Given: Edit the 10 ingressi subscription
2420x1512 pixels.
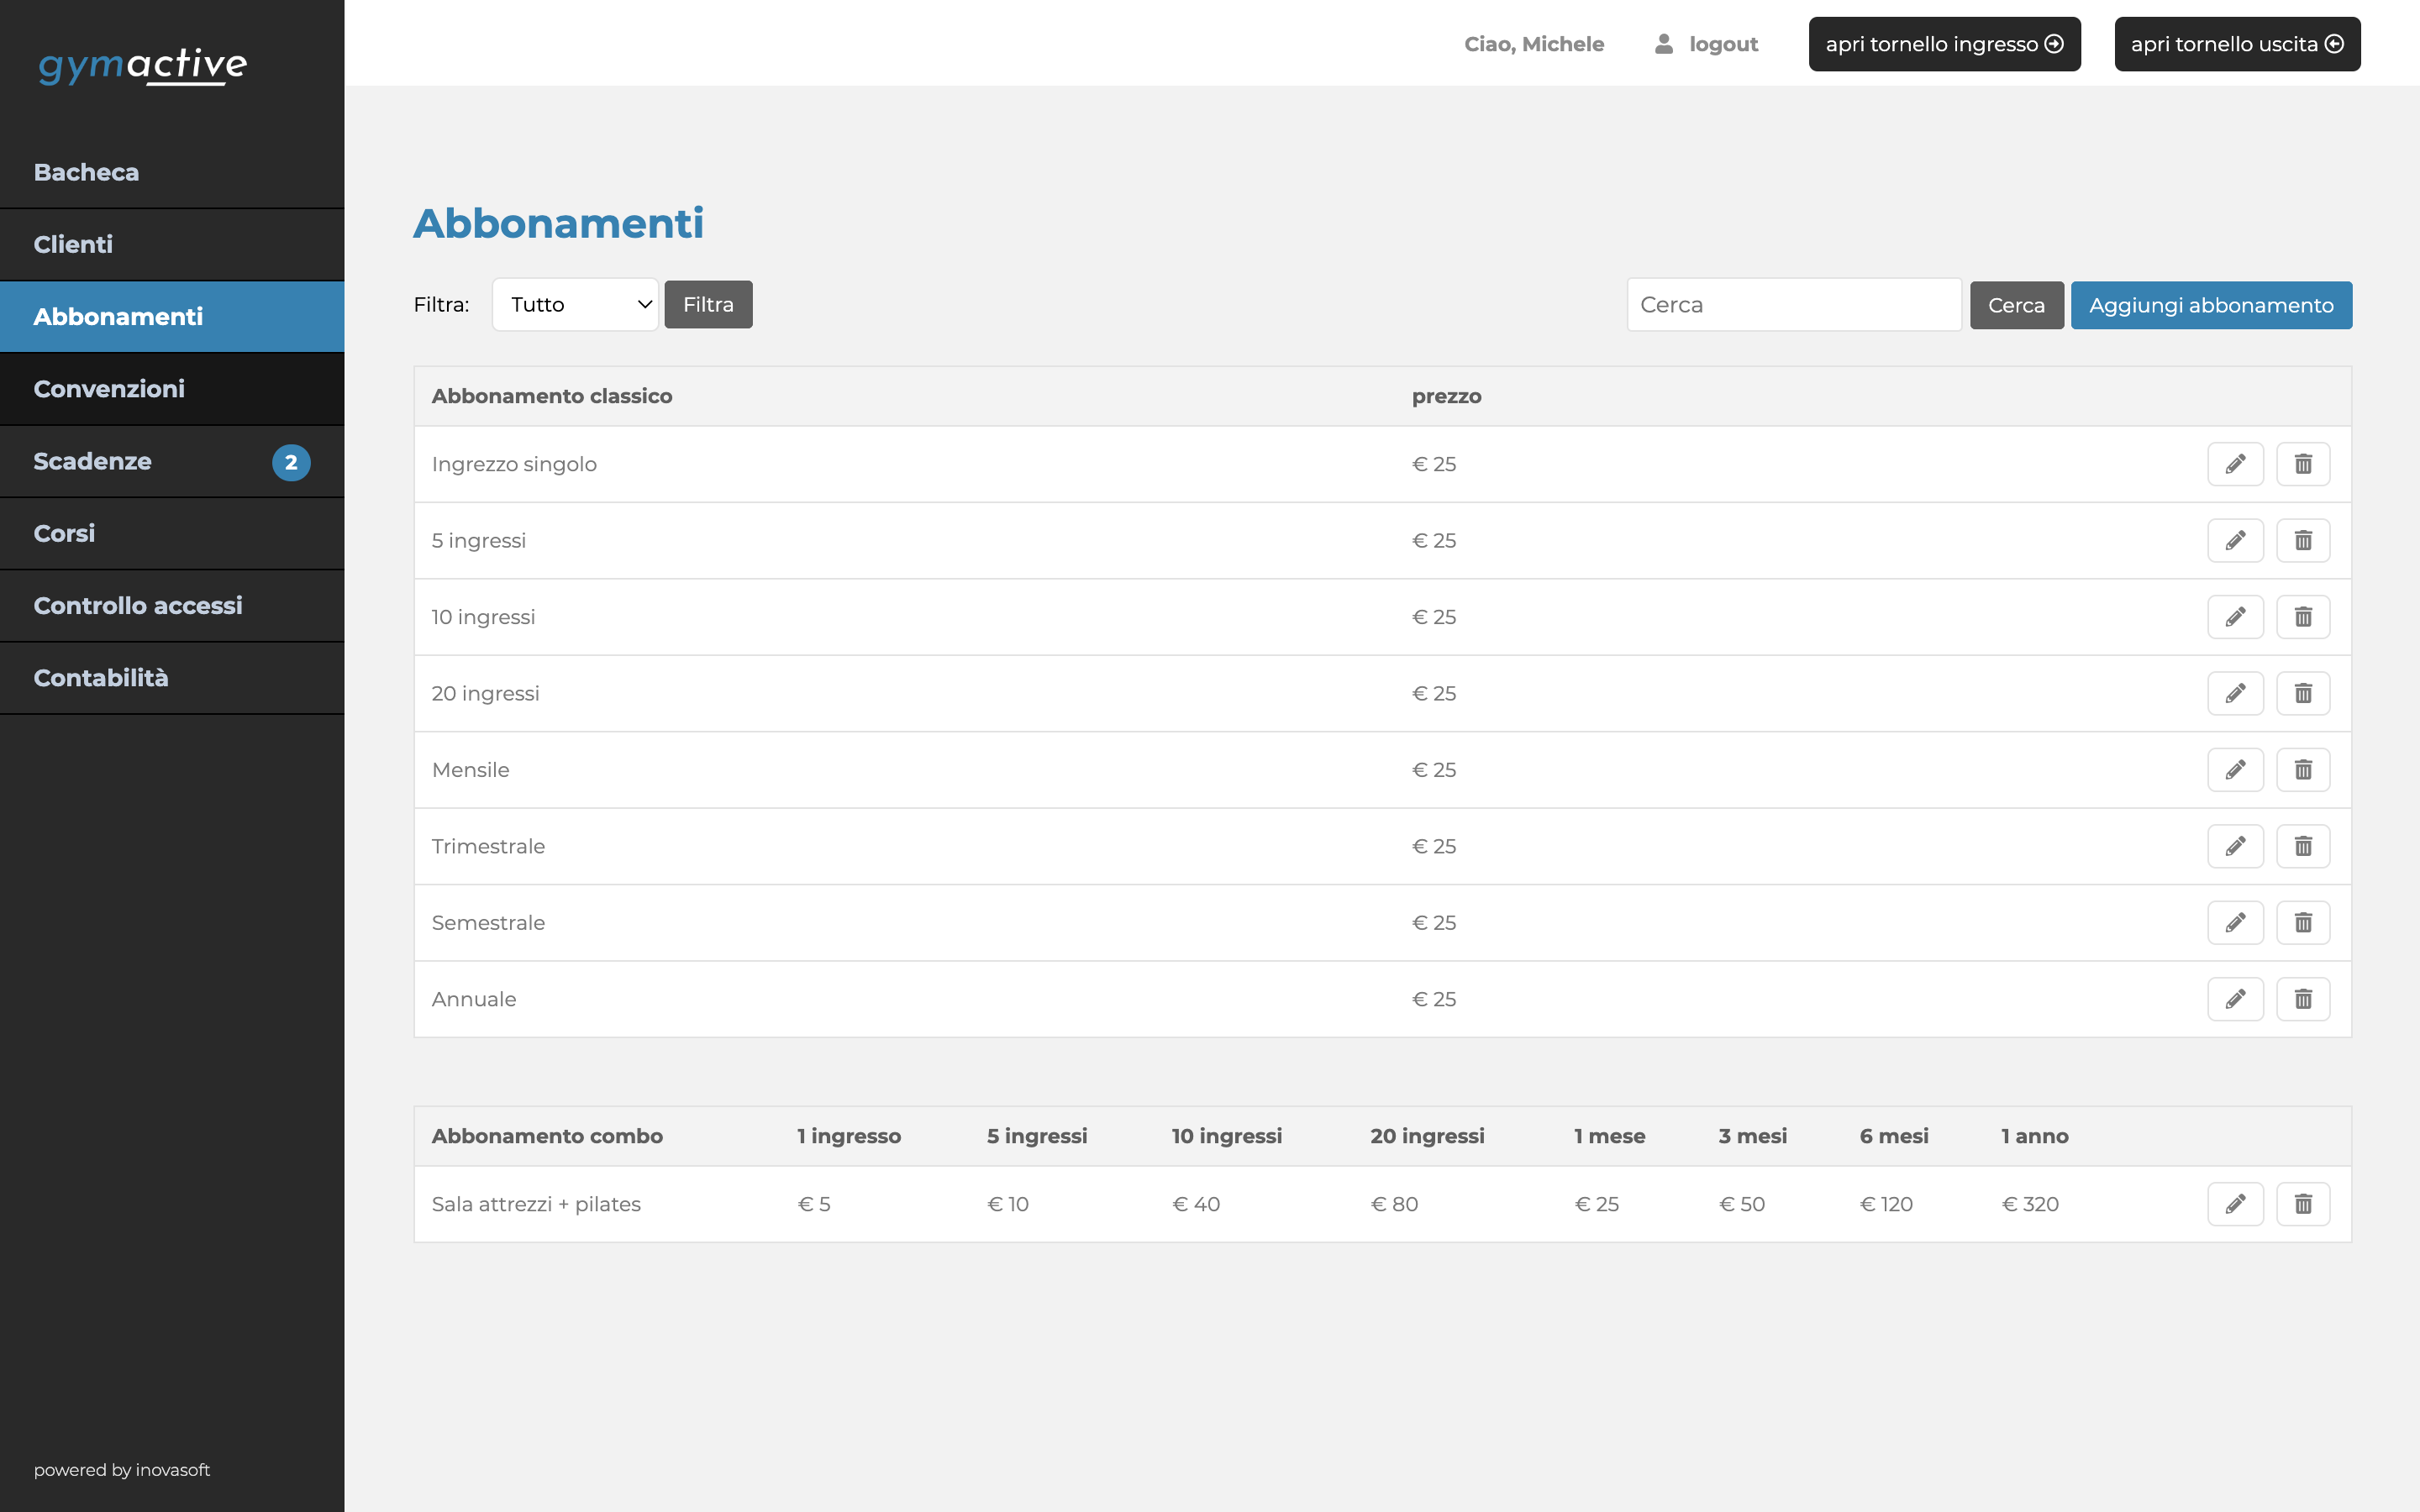Looking at the screenshot, I should point(2235,617).
